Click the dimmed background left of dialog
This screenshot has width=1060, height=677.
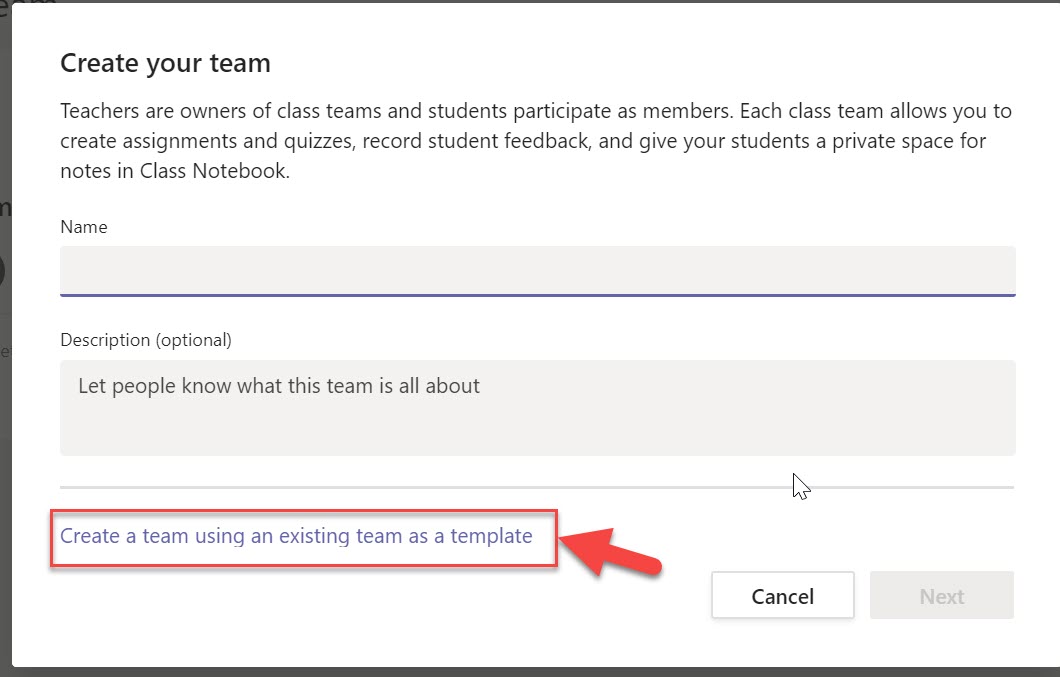(5, 338)
